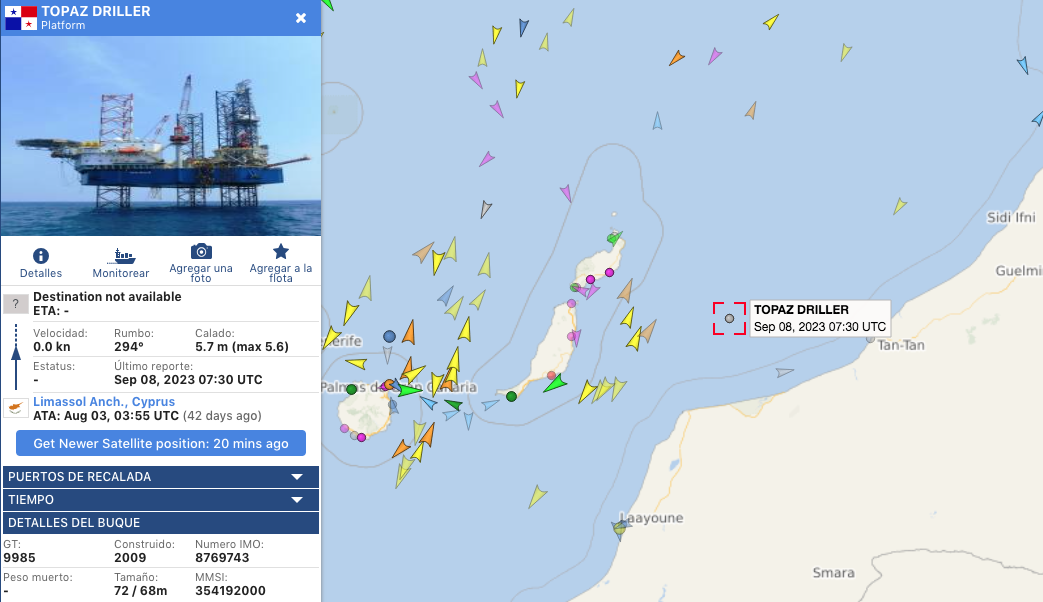Collapse the DETALLES DEL BUQUE header
1043x602 pixels.
(161, 523)
